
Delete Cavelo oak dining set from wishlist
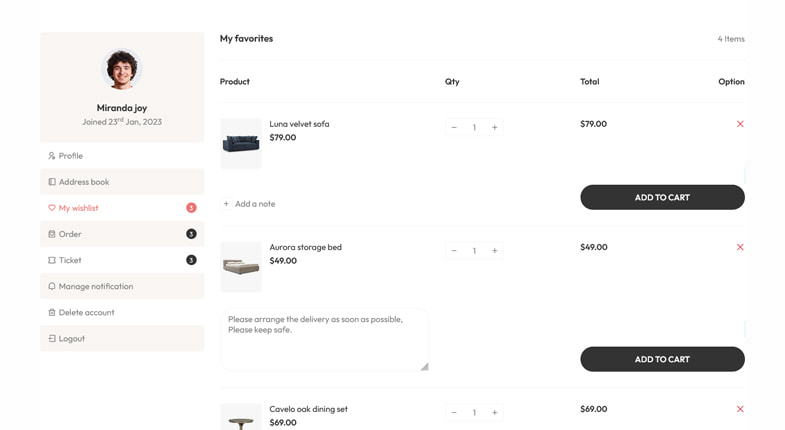(x=740, y=409)
